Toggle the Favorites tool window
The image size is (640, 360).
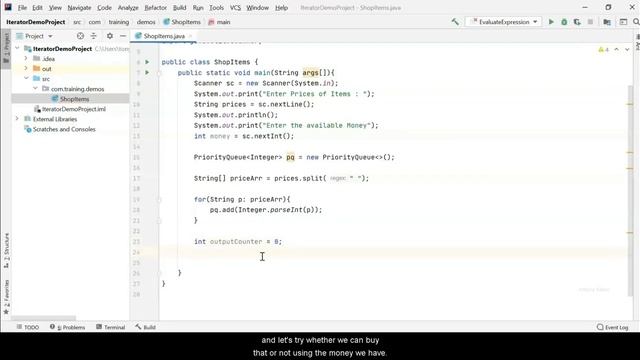pyautogui.click(x=6, y=297)
